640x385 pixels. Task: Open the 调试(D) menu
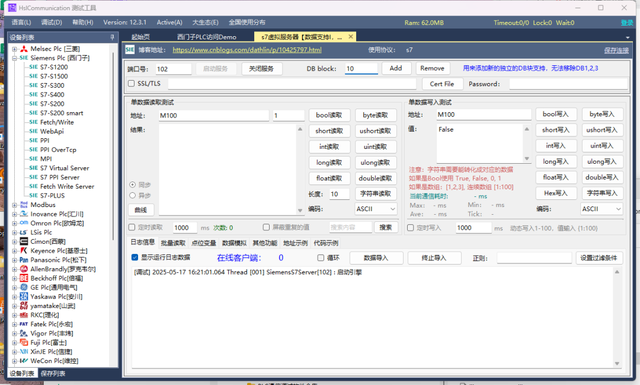tap(51, 22)
